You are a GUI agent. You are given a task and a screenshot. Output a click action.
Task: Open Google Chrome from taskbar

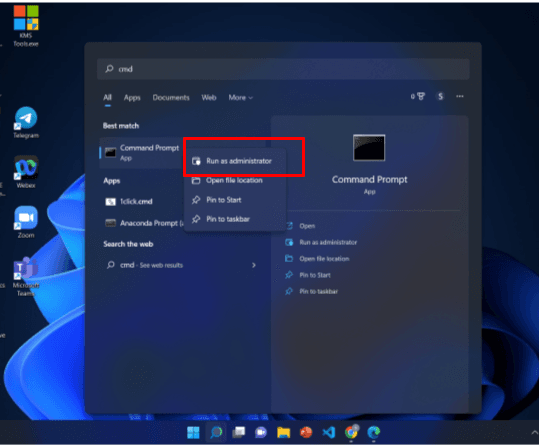[x=351, y=432]
